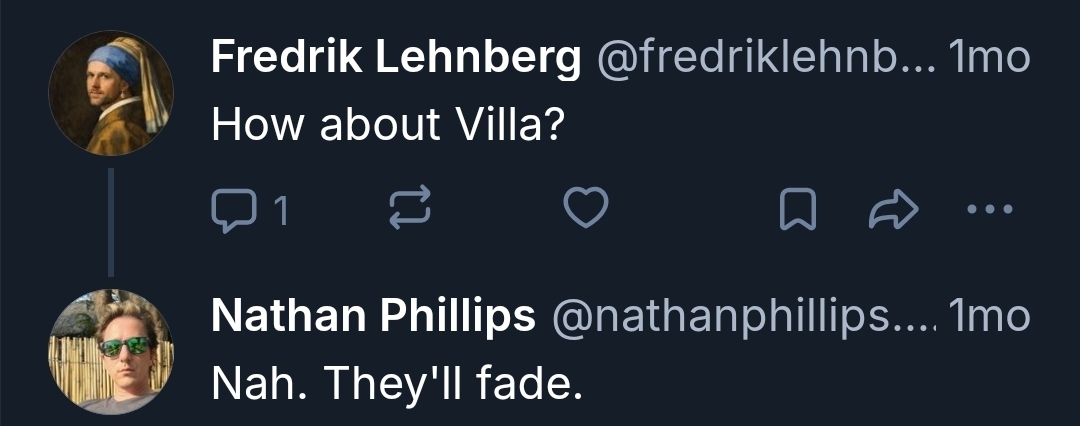Bookmark Fredrik Lehnberg's post

tap(796, 210)
